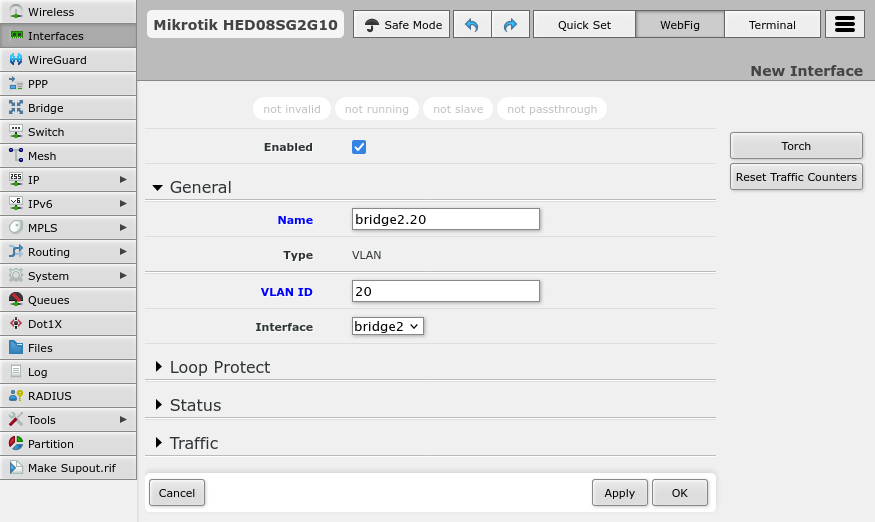Click the Apply button
Viewport: 875px width, 522px height.
click(x=619, y=493)
